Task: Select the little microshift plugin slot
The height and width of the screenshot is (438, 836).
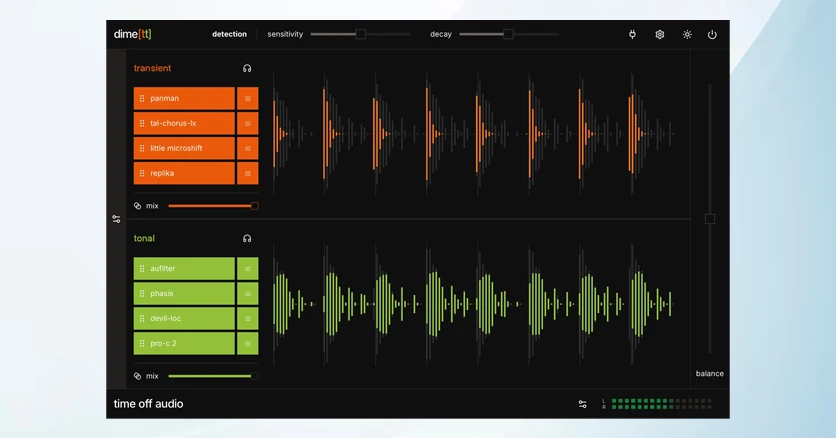Action: [184, 149]
